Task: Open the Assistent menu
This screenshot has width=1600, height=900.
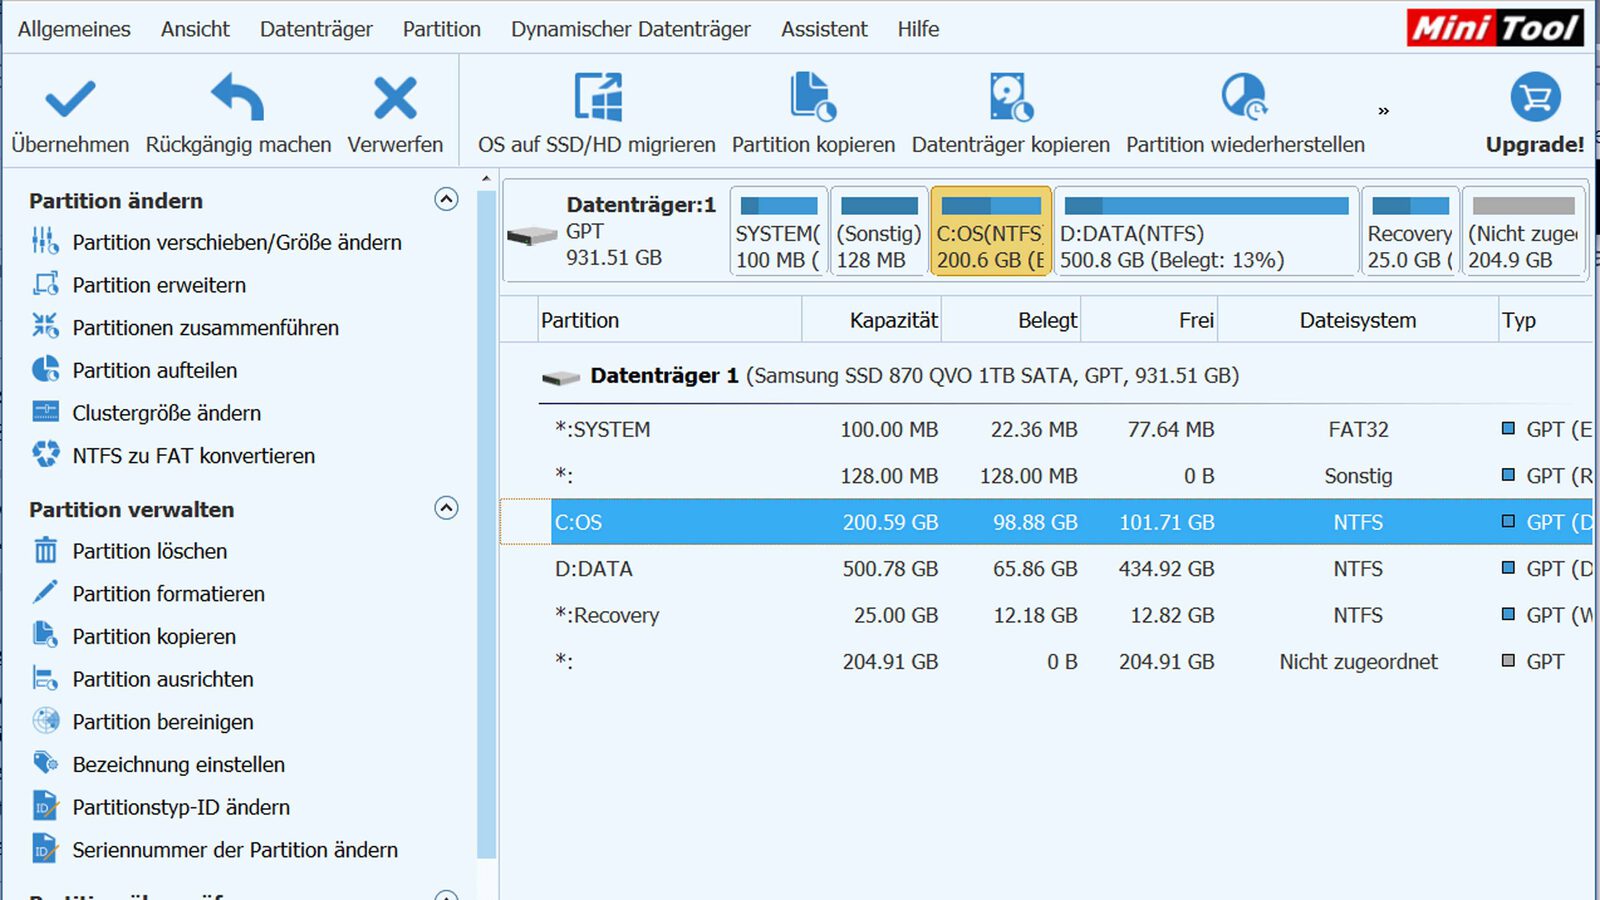Action: [824, 29]
